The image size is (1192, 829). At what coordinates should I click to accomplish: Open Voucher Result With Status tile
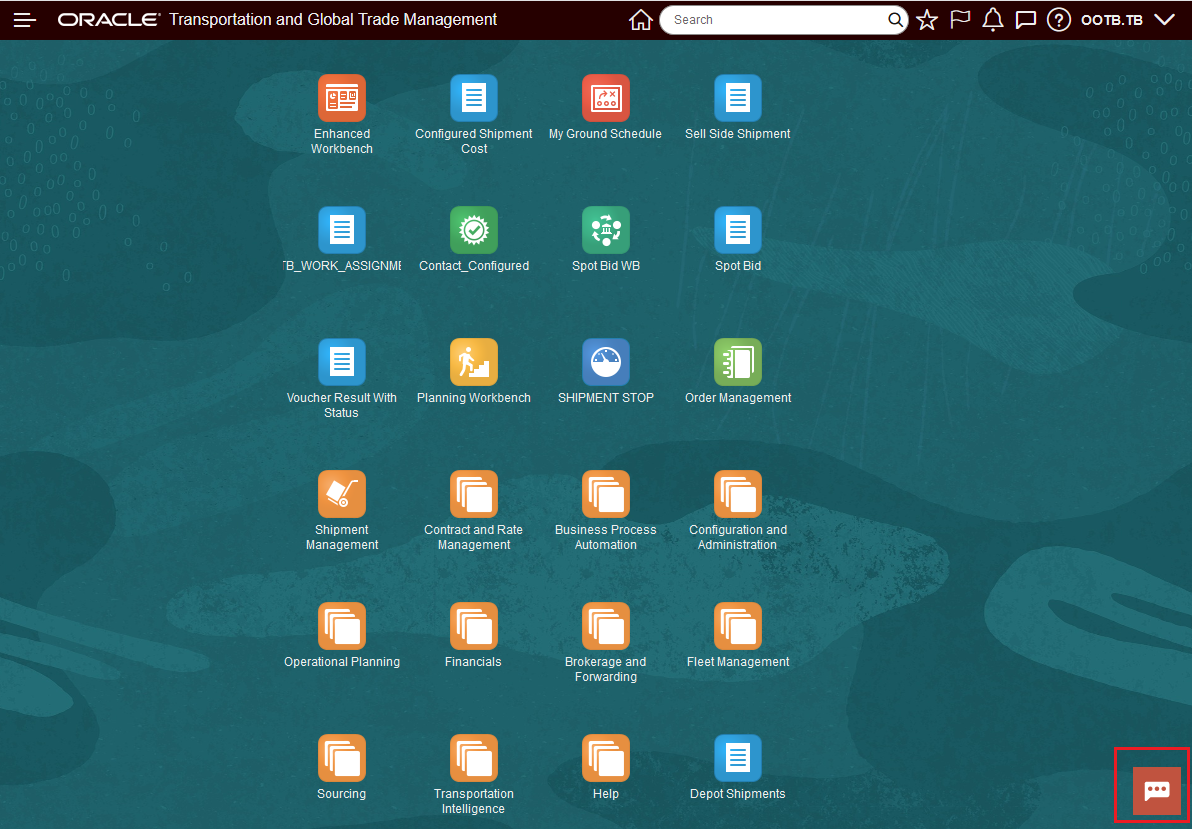click(x=342, y=362)
